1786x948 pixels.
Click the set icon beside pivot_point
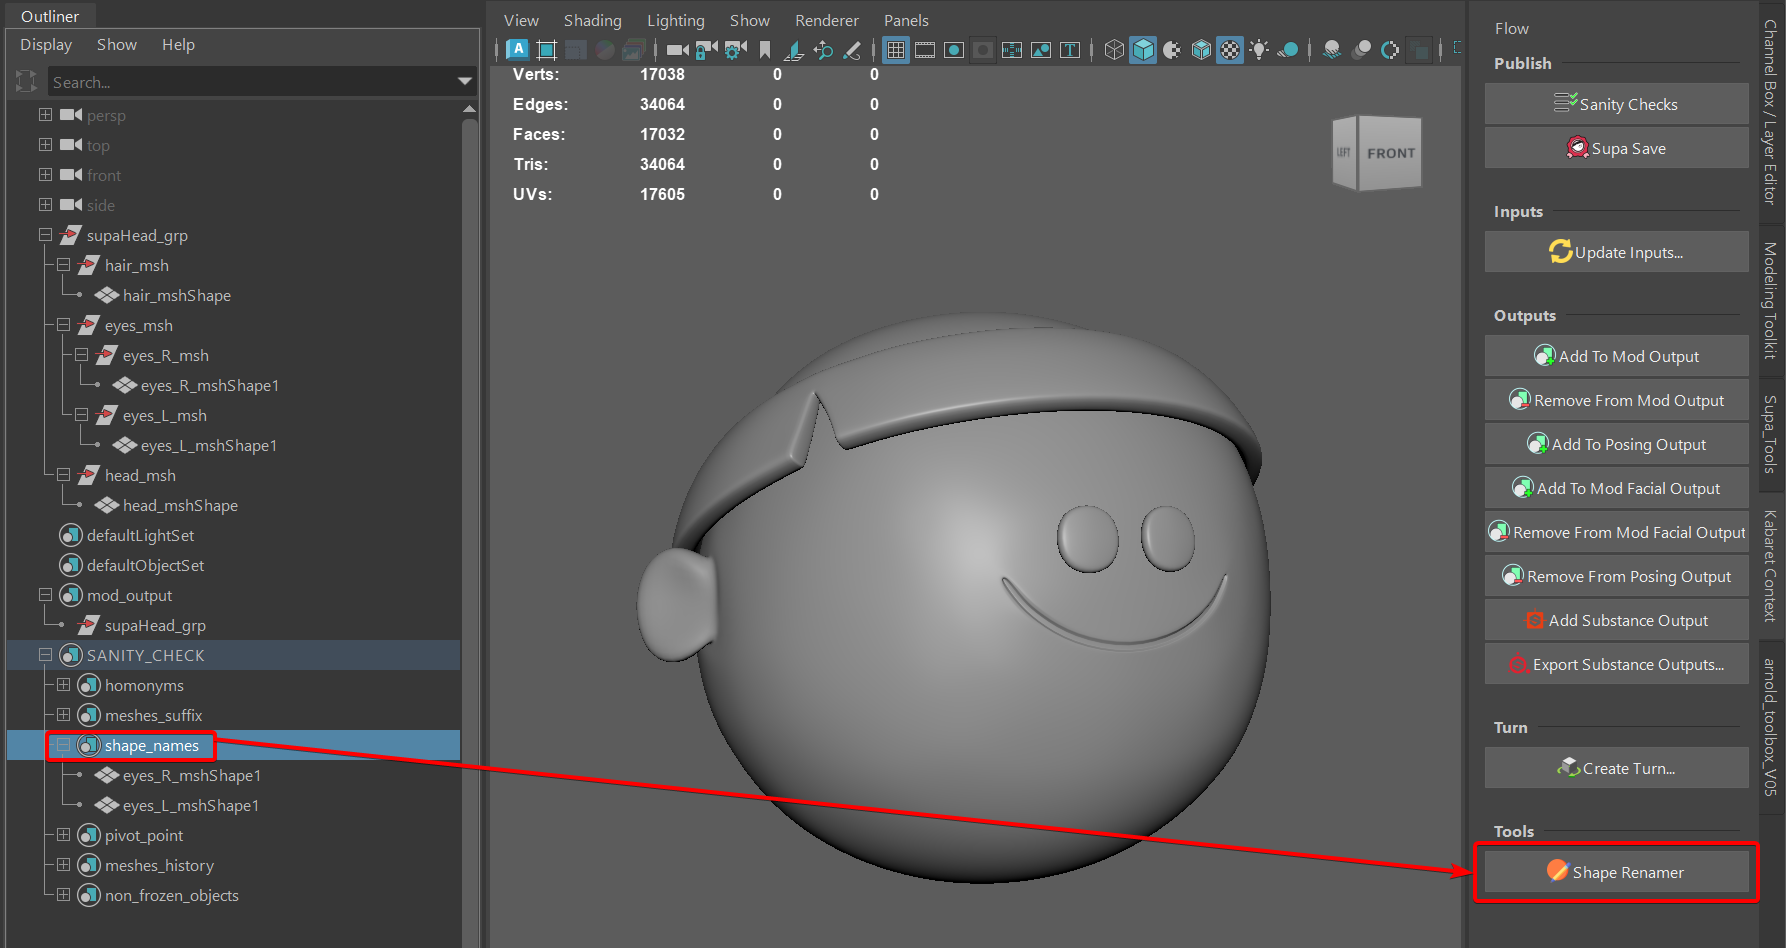coord(89,835)
